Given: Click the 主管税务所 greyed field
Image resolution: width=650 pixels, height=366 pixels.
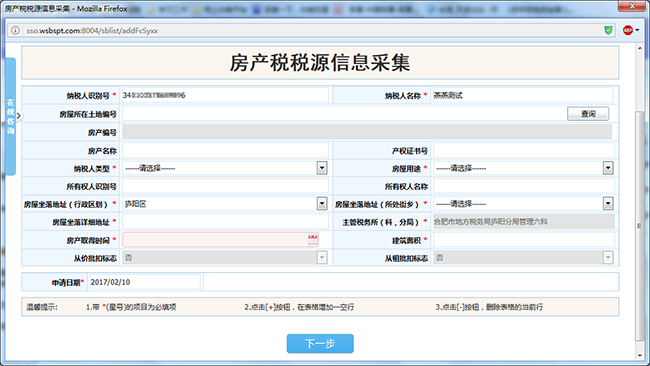Looking at the screenshot, I should (524, 221).
